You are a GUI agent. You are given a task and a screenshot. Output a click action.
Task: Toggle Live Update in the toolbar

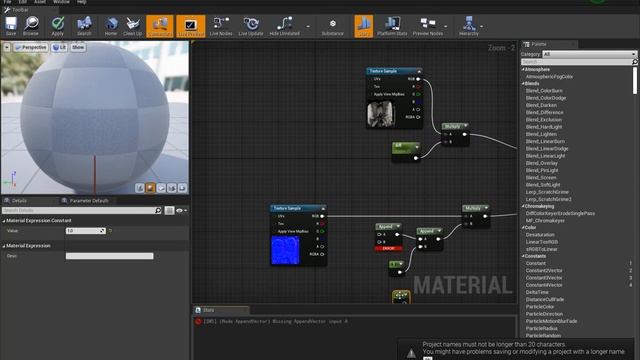coord(251,26)
